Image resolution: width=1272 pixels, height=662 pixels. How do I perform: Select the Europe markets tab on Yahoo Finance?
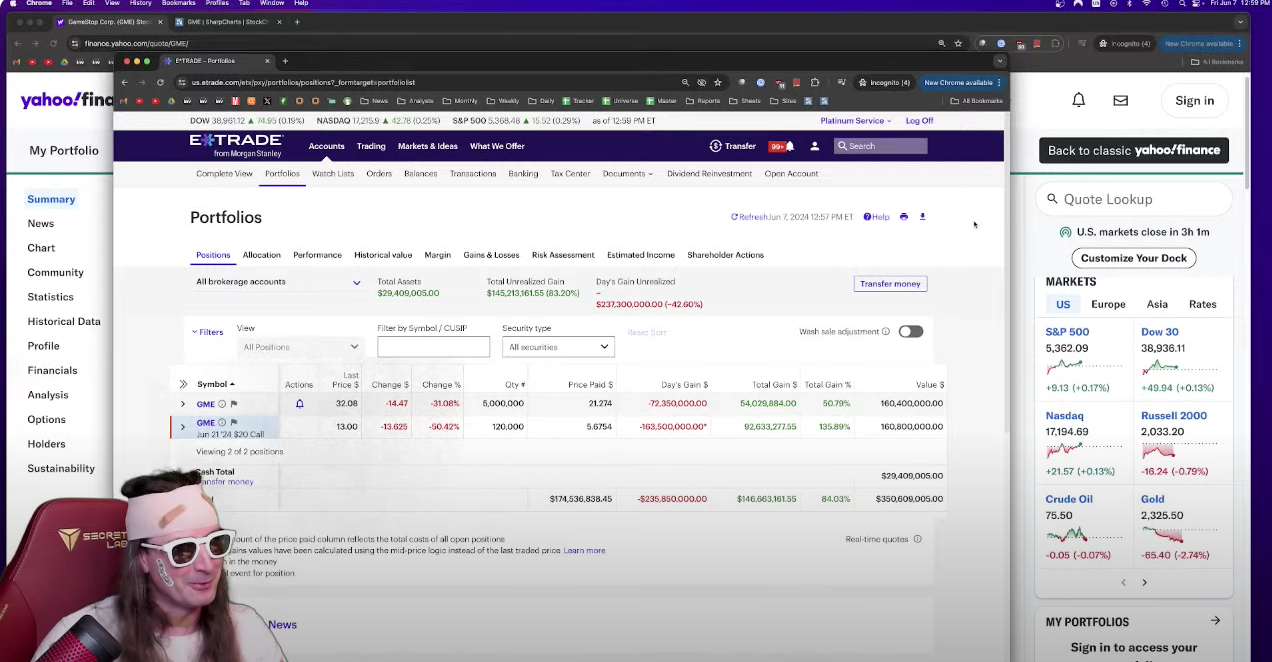coord(1108,304)
